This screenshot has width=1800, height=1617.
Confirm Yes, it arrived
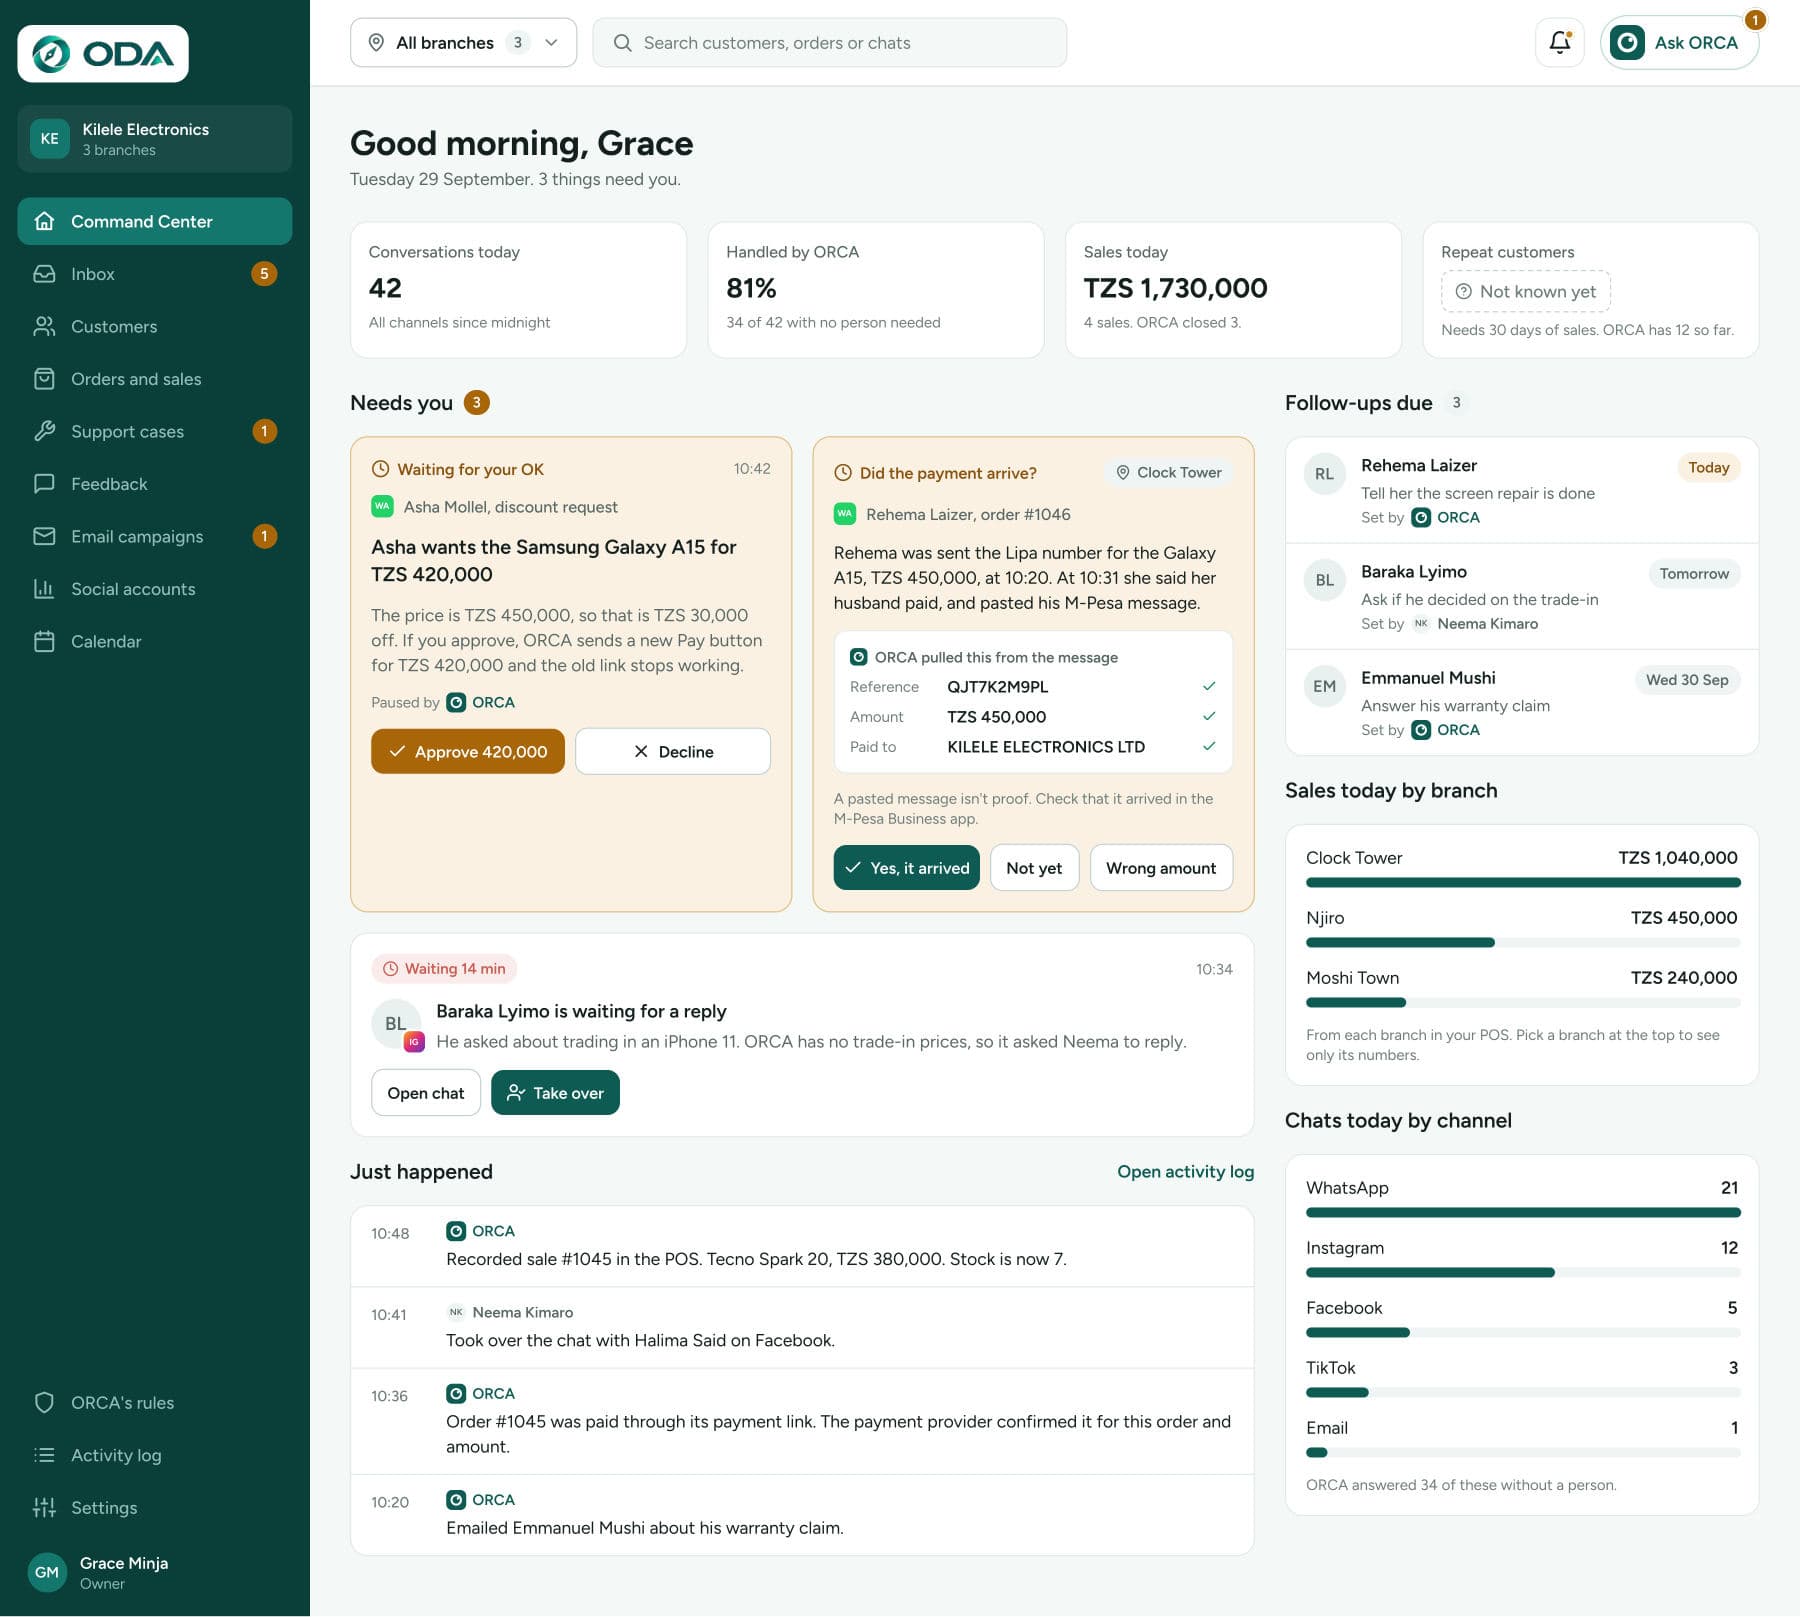(x=907, y=868)
